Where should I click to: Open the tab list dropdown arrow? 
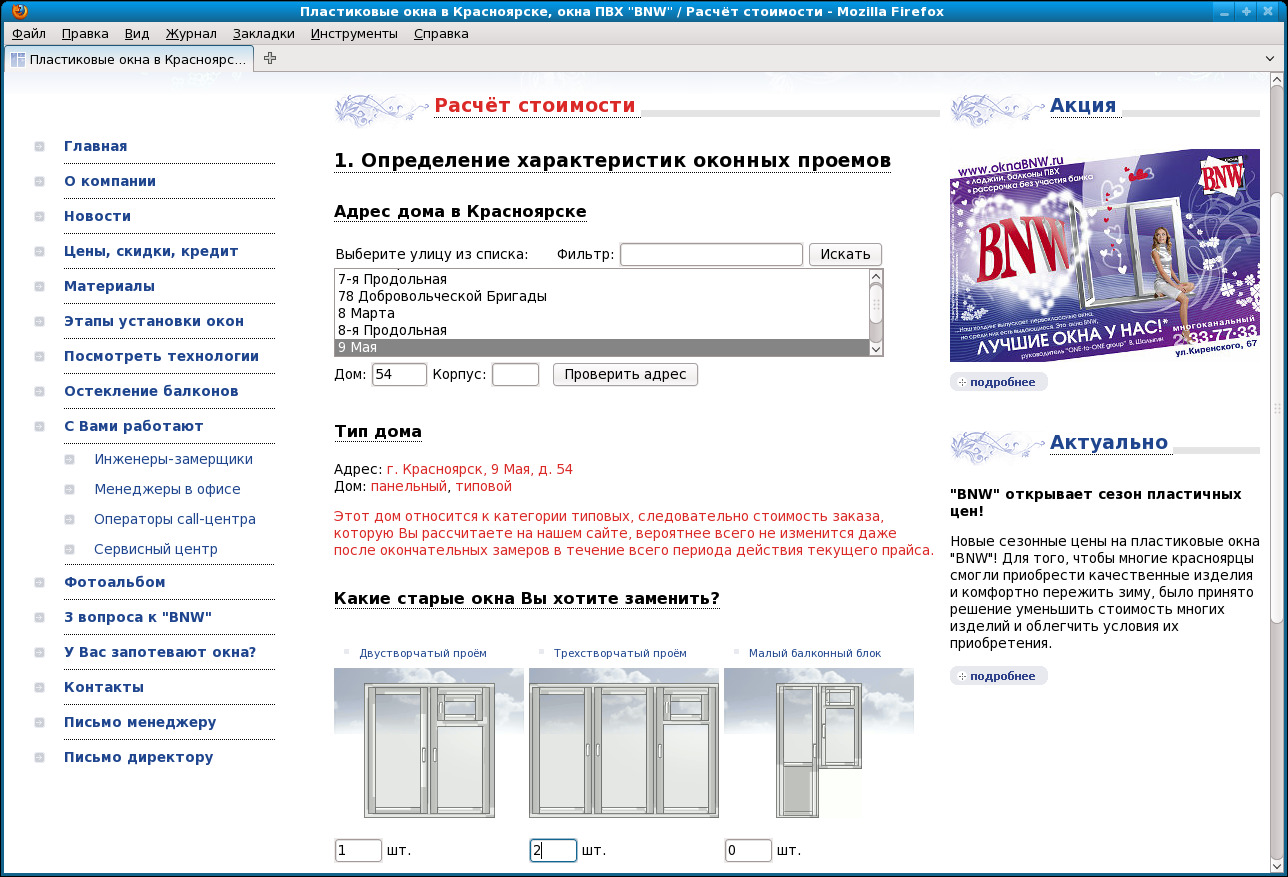click(x=1271, y=59)
